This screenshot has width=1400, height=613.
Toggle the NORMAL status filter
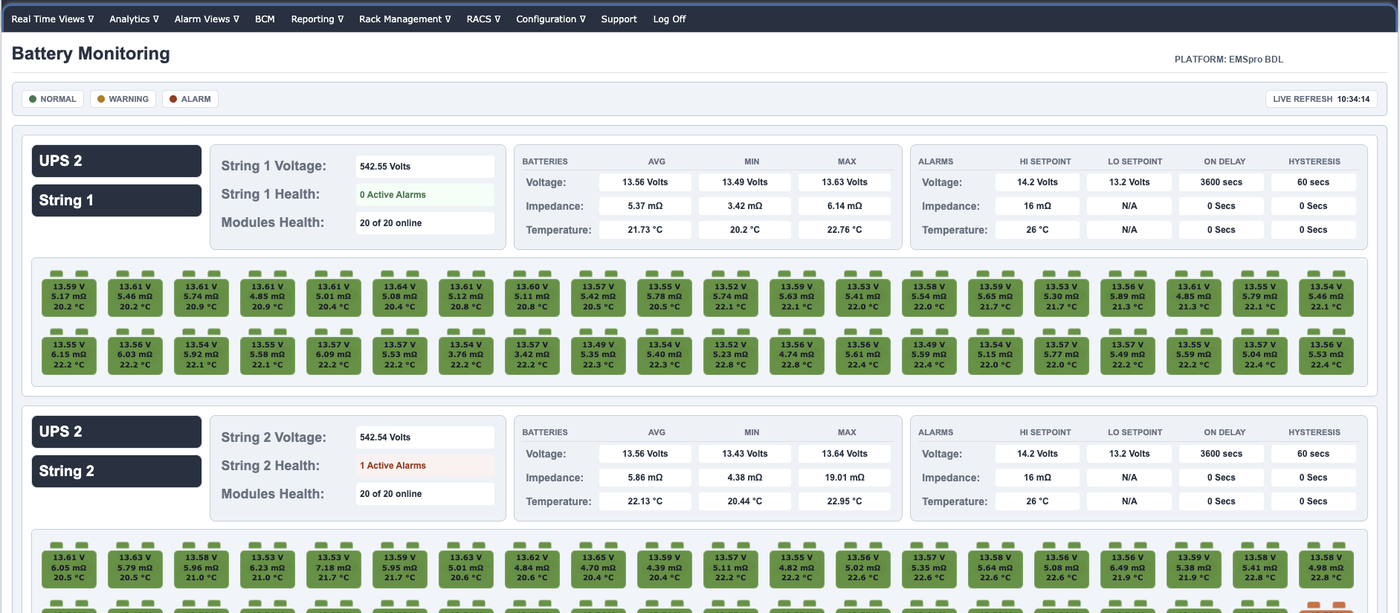pyautogui.click(x=53, y=99)
